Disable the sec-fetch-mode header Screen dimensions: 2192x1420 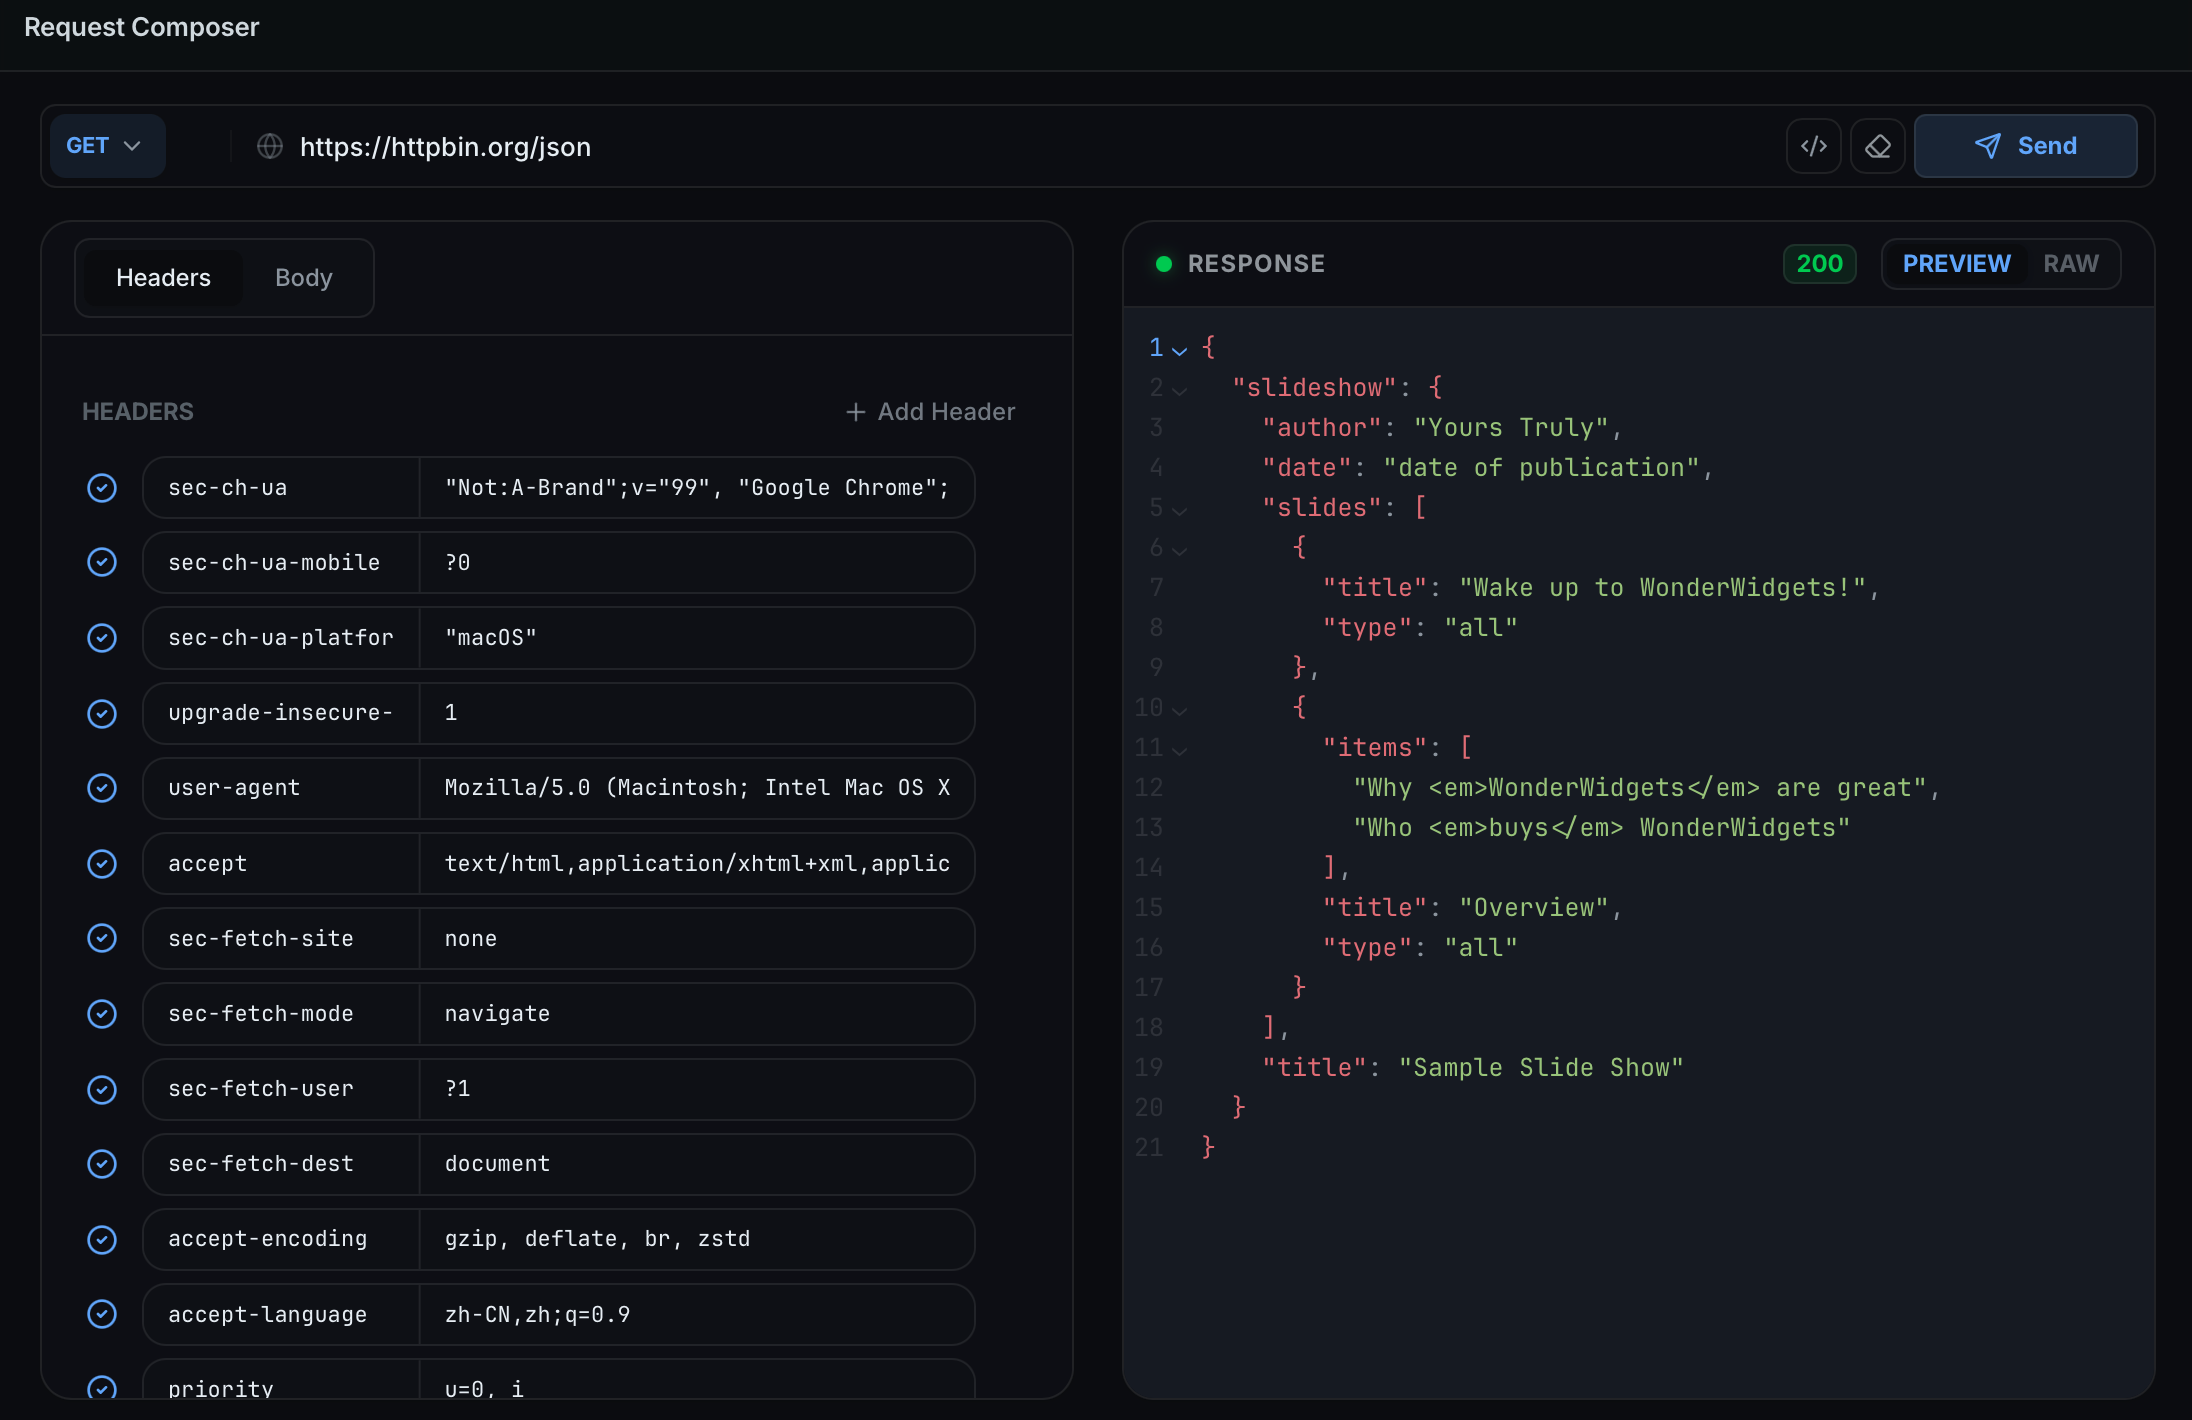tap(102, 1014)
